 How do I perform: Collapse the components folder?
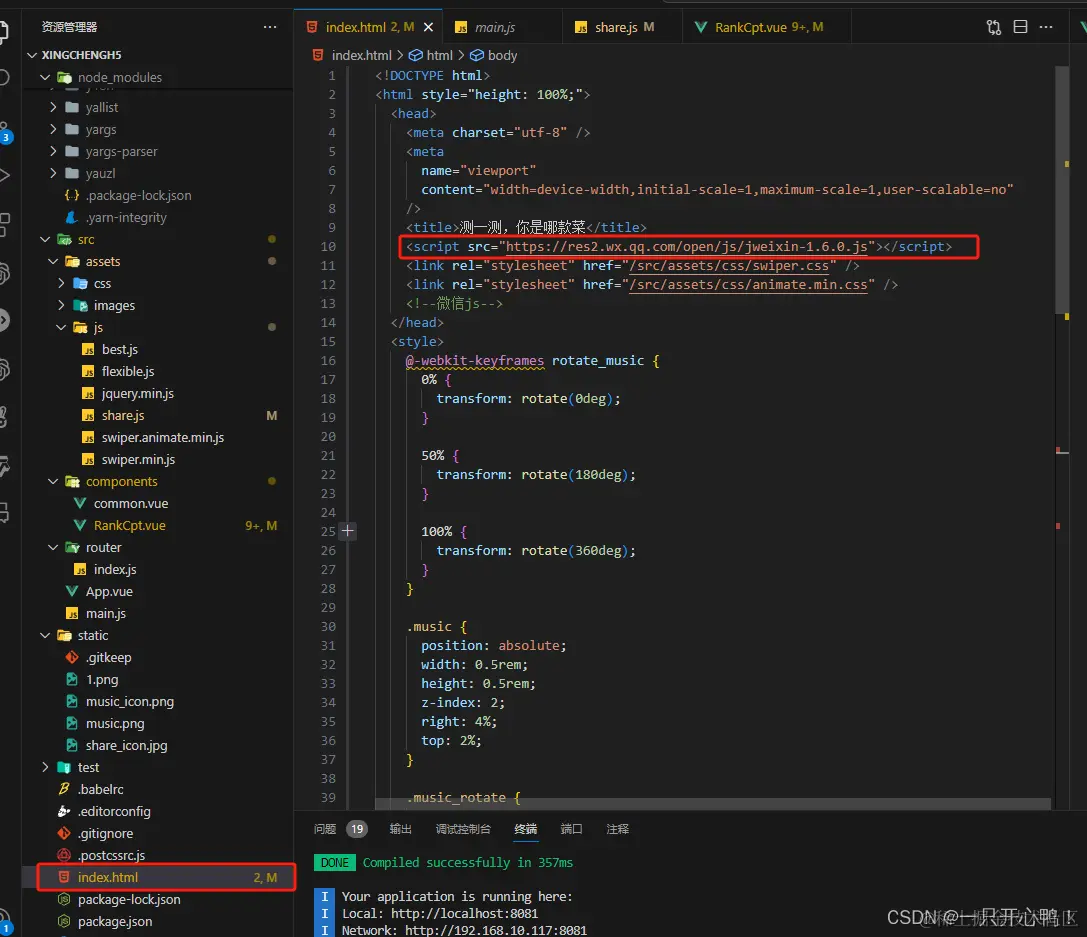click(x=53, y=481)
